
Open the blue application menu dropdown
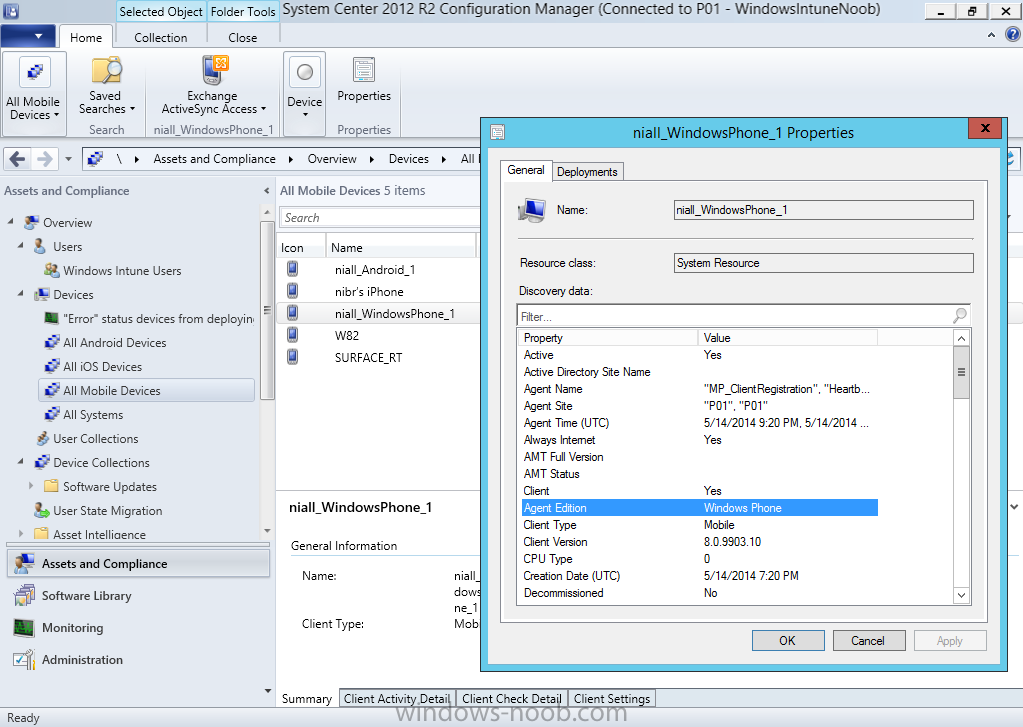[x=26, y=36]
